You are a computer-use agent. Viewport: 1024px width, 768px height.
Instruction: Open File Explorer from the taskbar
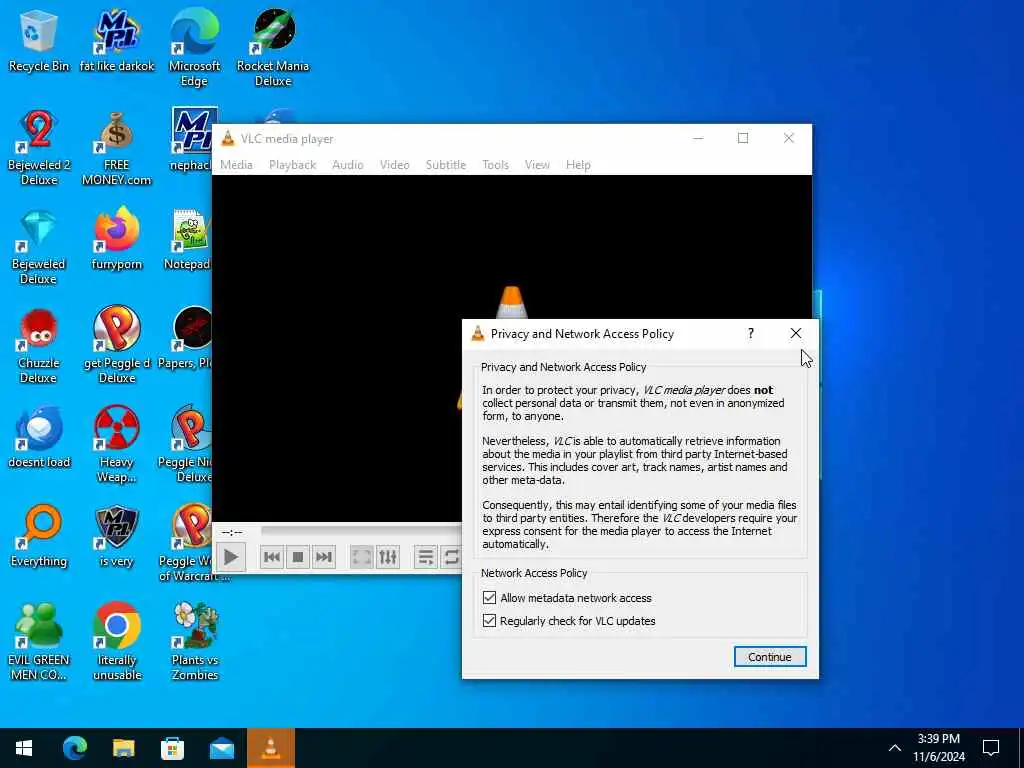(123, 748)
